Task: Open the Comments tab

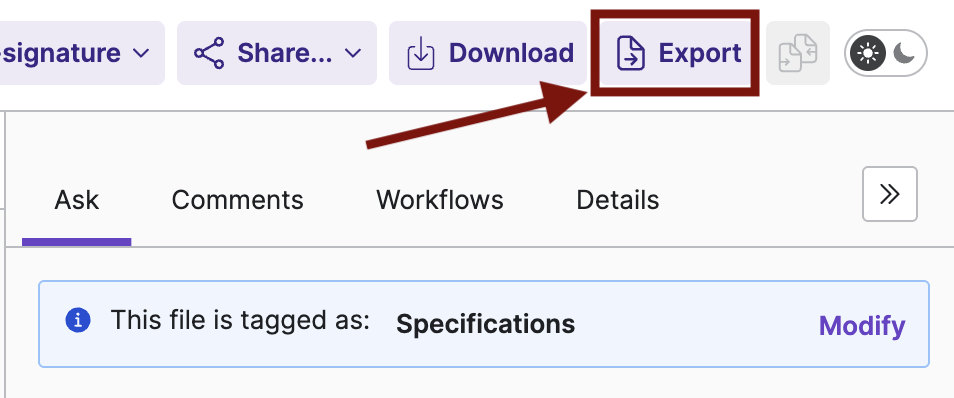Action: click(x=237, y=200)
